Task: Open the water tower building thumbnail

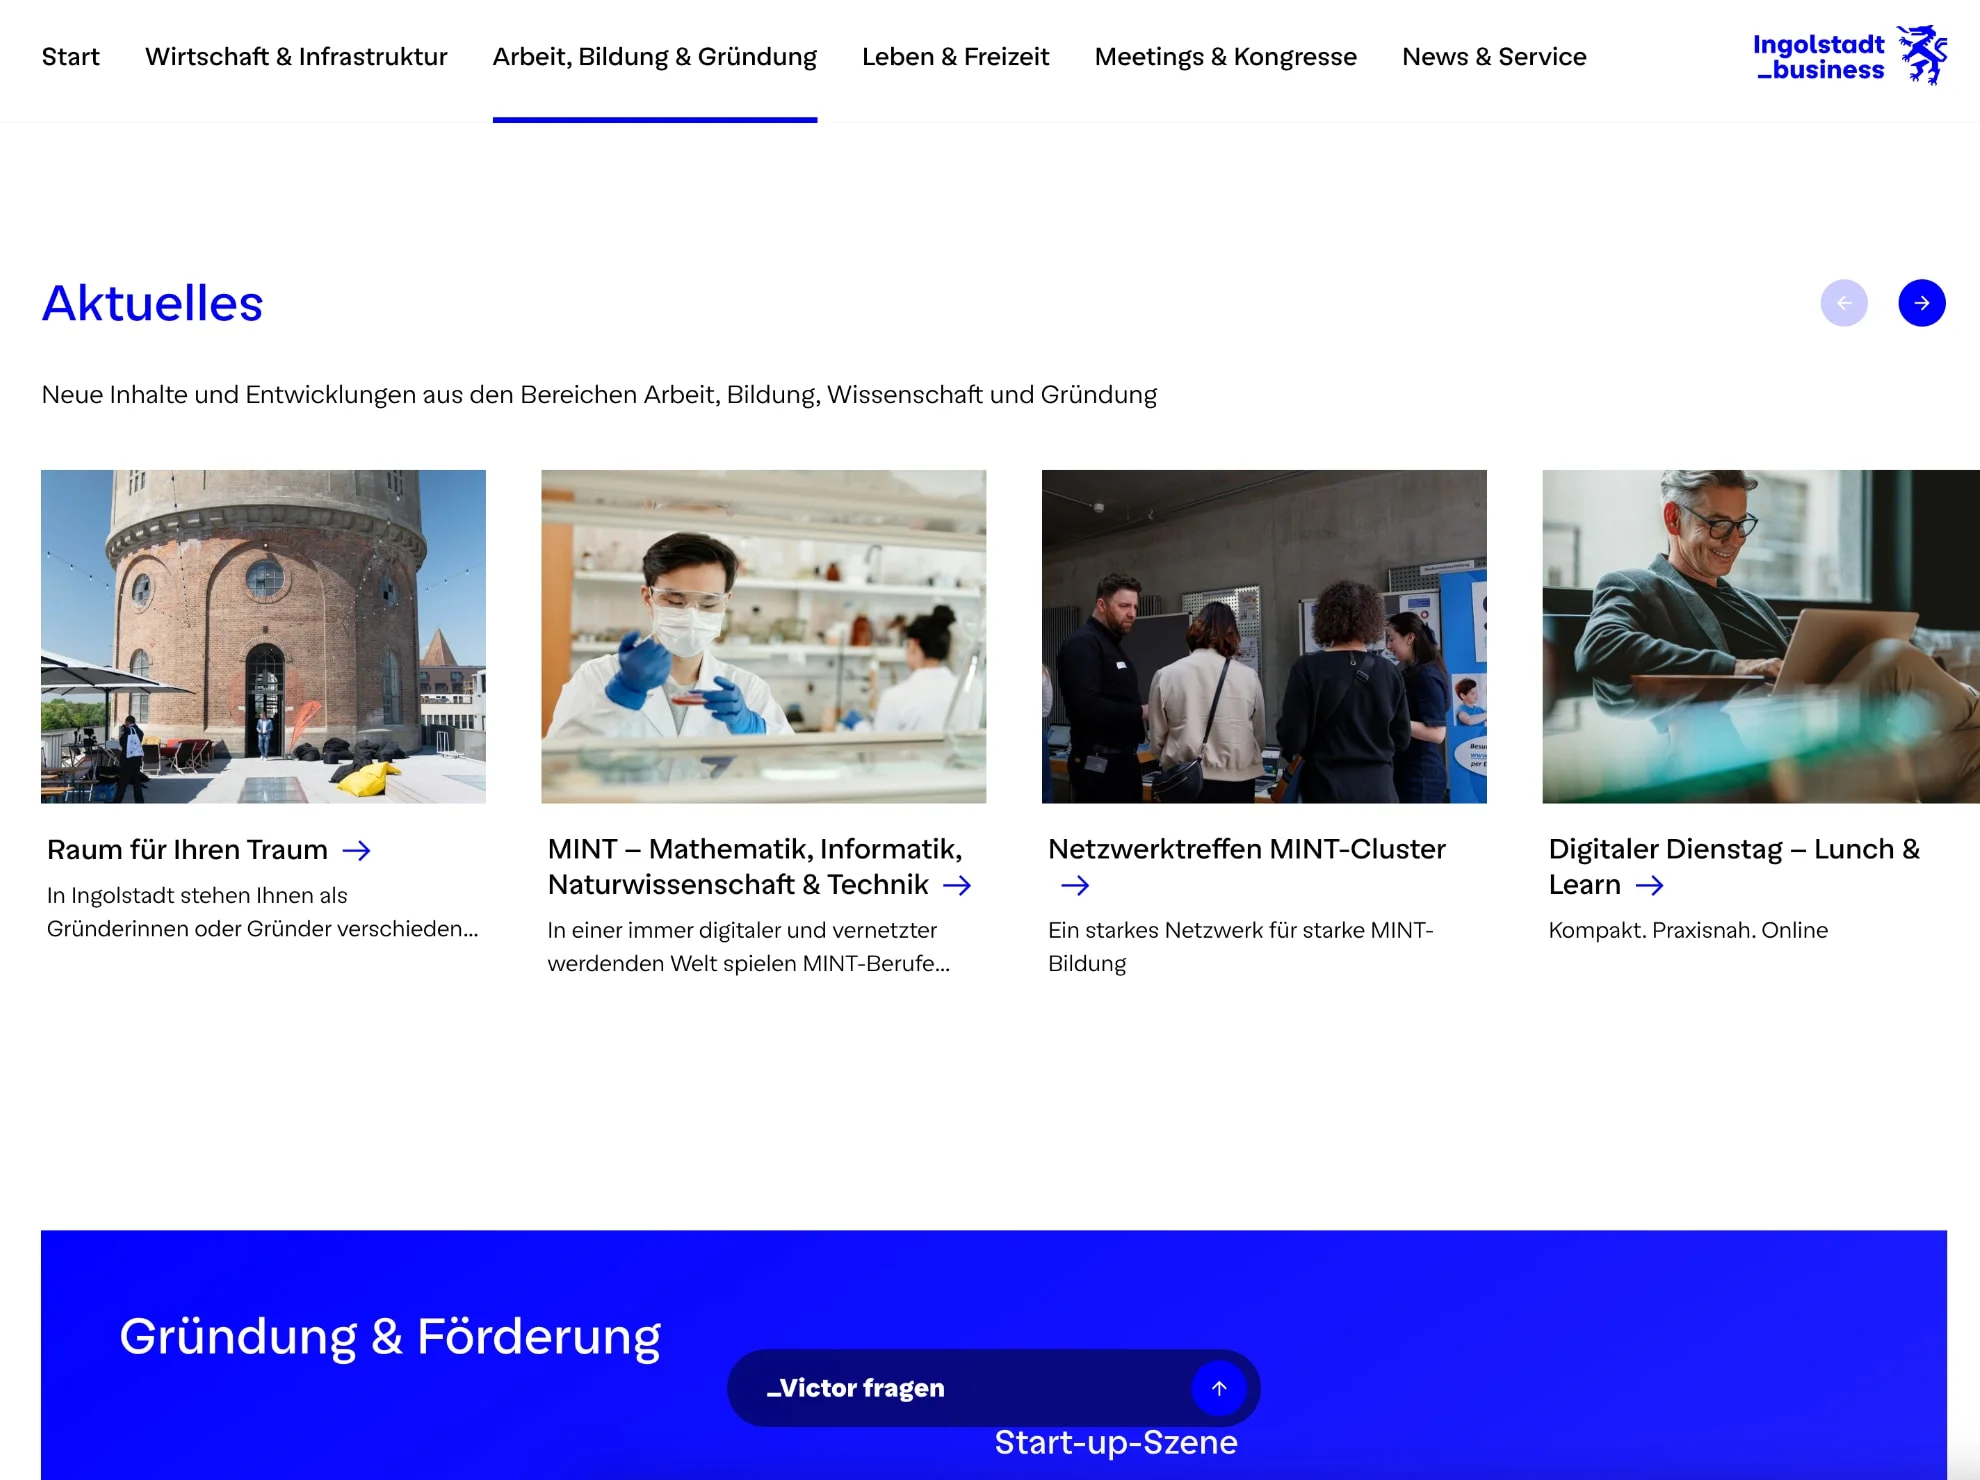Action: coord(263,636)
